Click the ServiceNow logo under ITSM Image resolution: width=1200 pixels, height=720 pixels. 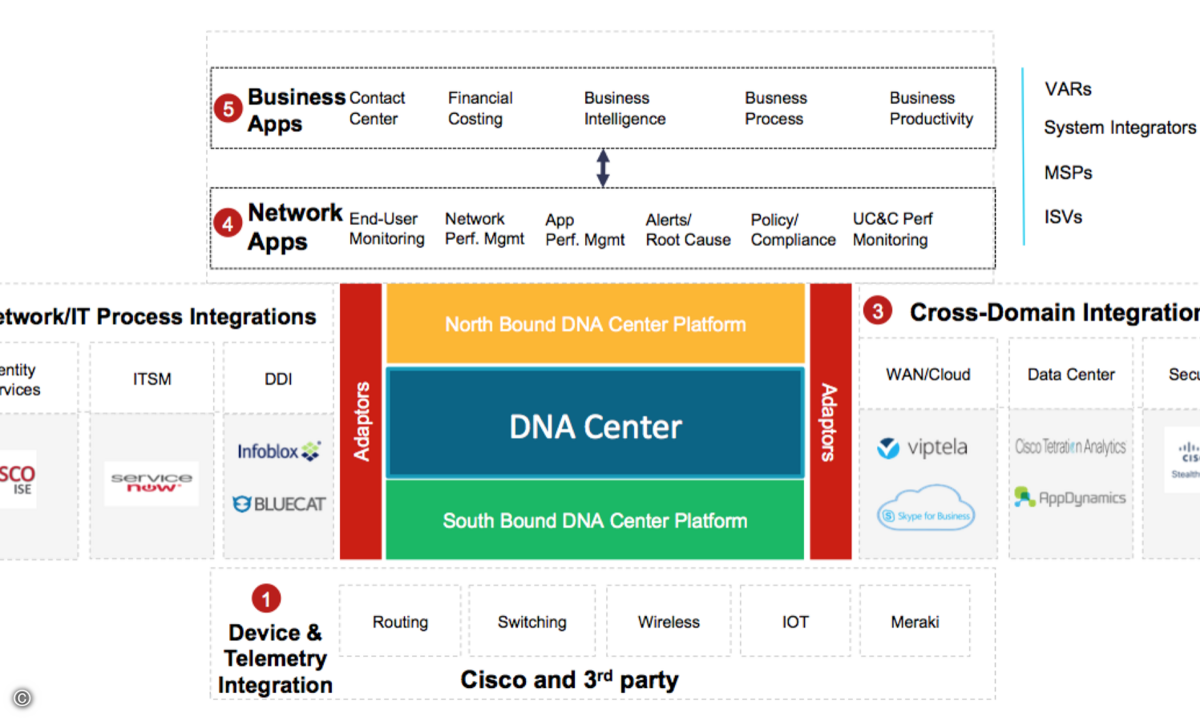(151, 483)
